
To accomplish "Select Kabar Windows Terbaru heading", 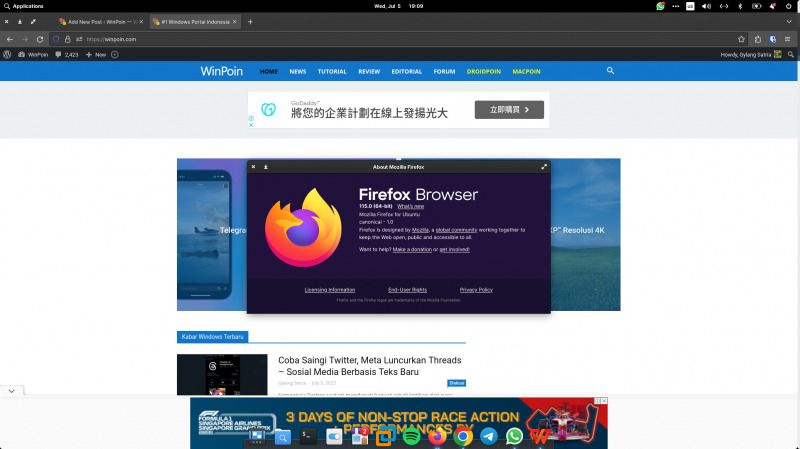I will [x=213, y=337].
